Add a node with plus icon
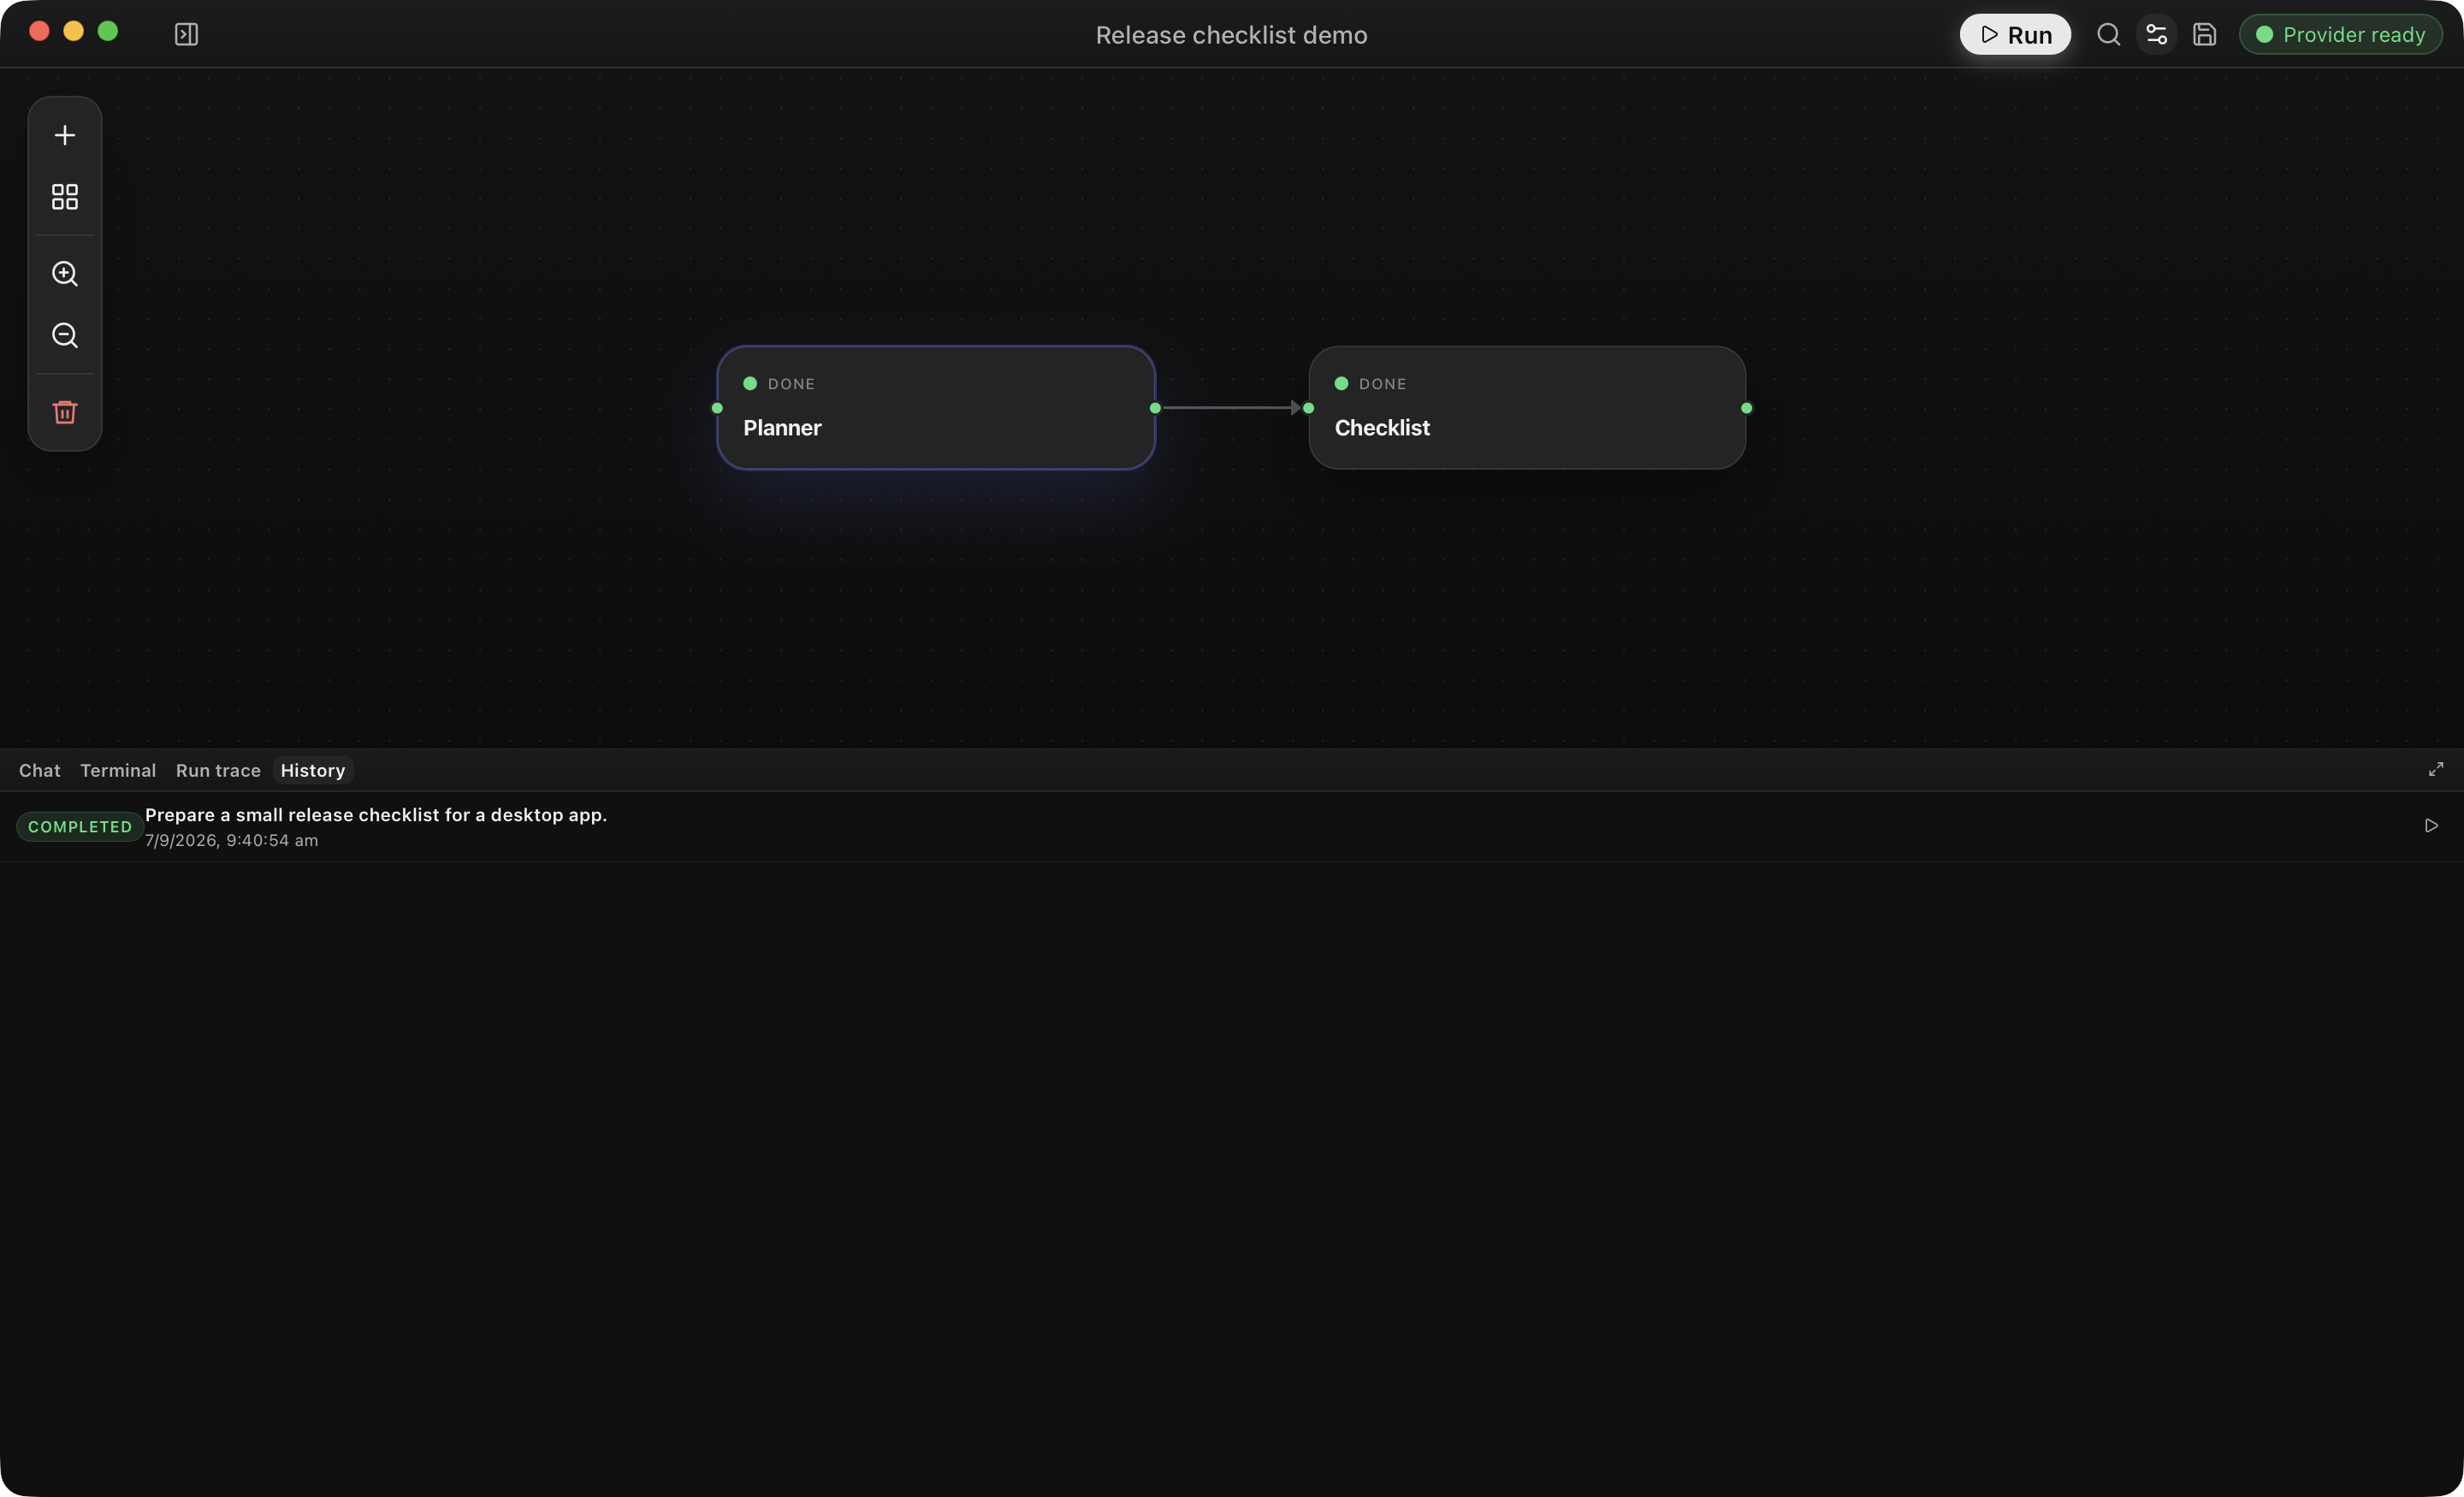This screenshot has height=1497, width=2464. tap(65, 135)
